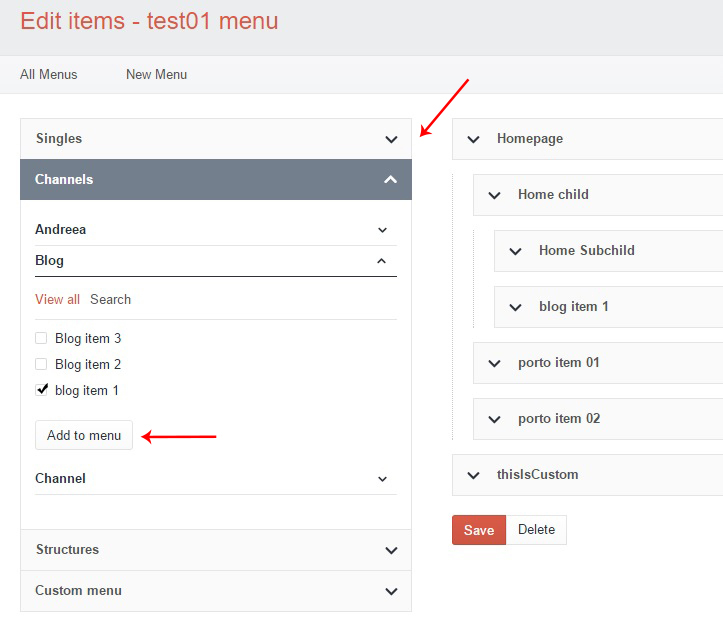Screen dimensions: 723x628
Task: Expand the Structures panel chevron
Action: (x=391, y=550)
